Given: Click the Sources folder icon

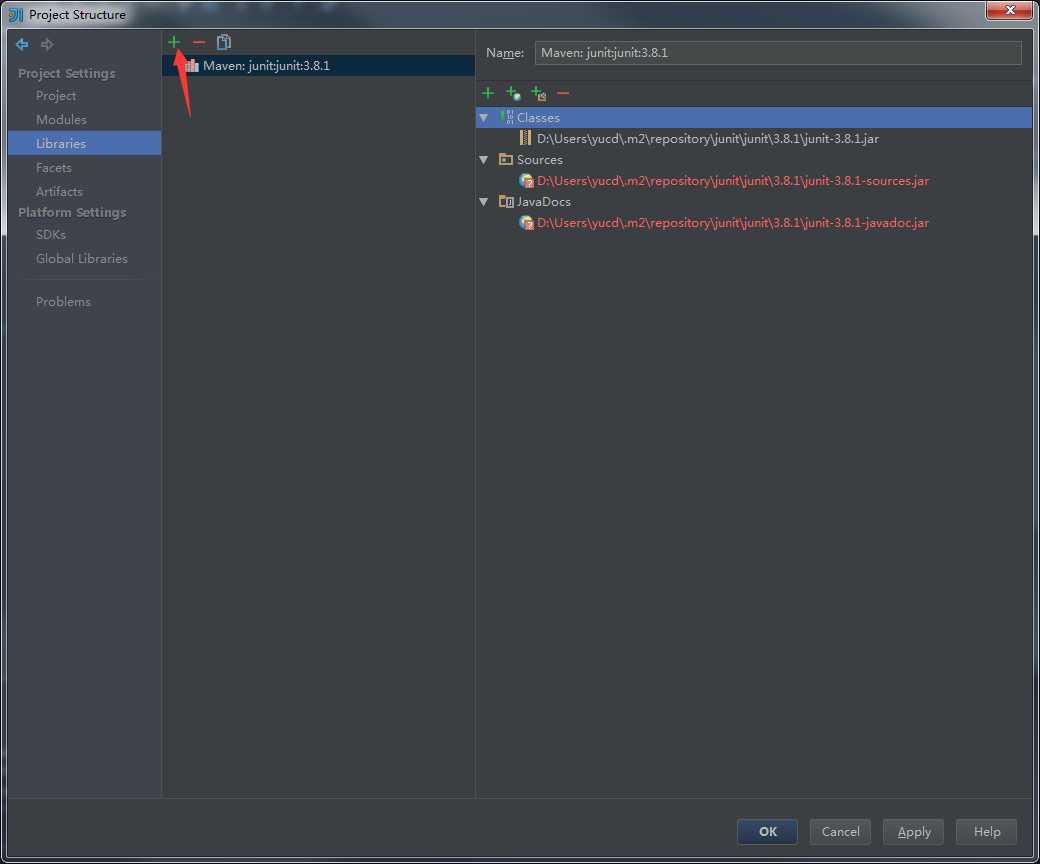Looking at the screenshot, I should click(x=506, y=159).
